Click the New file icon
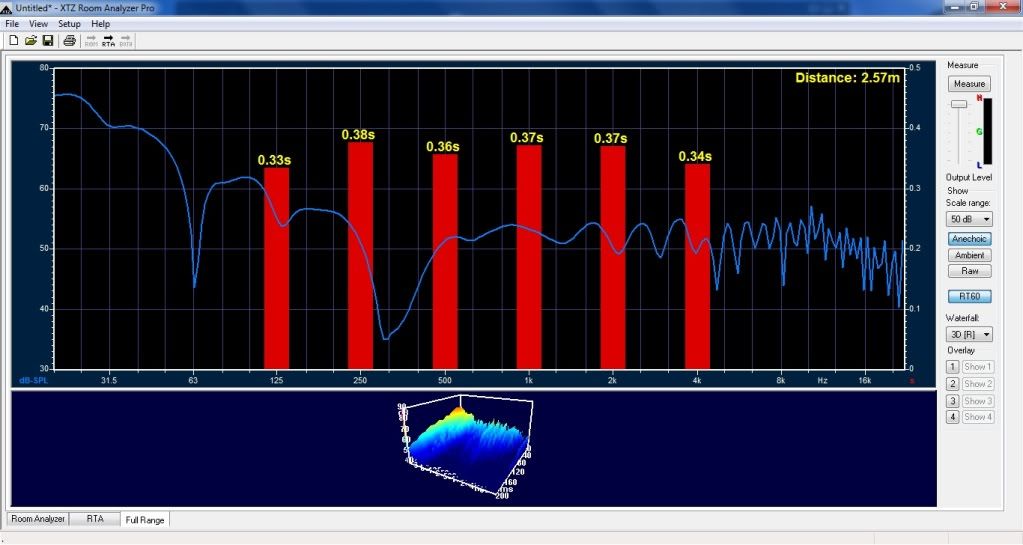The width and height of the screenshot is (1023, 545). point(14,41)
